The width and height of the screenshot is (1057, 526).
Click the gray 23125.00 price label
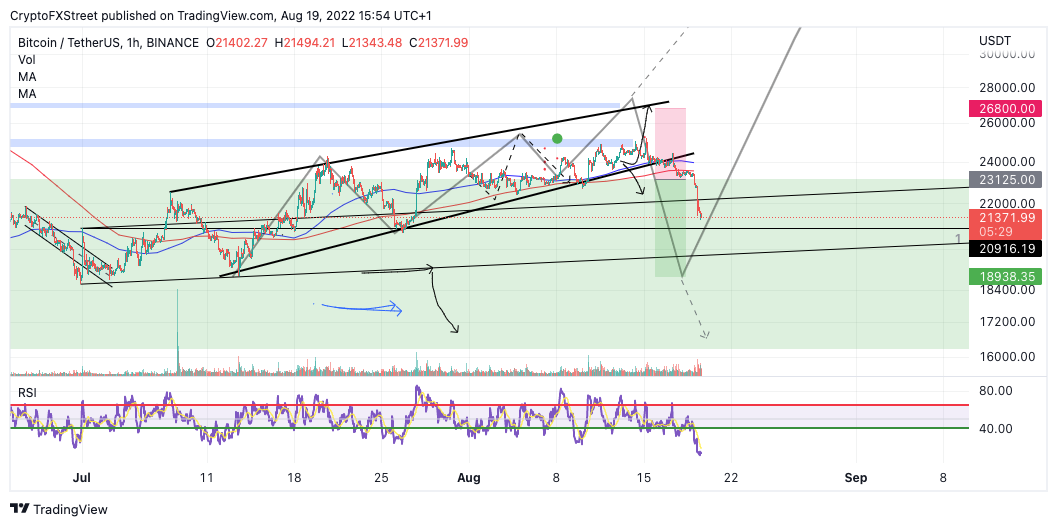click(x=1004, y=179)
